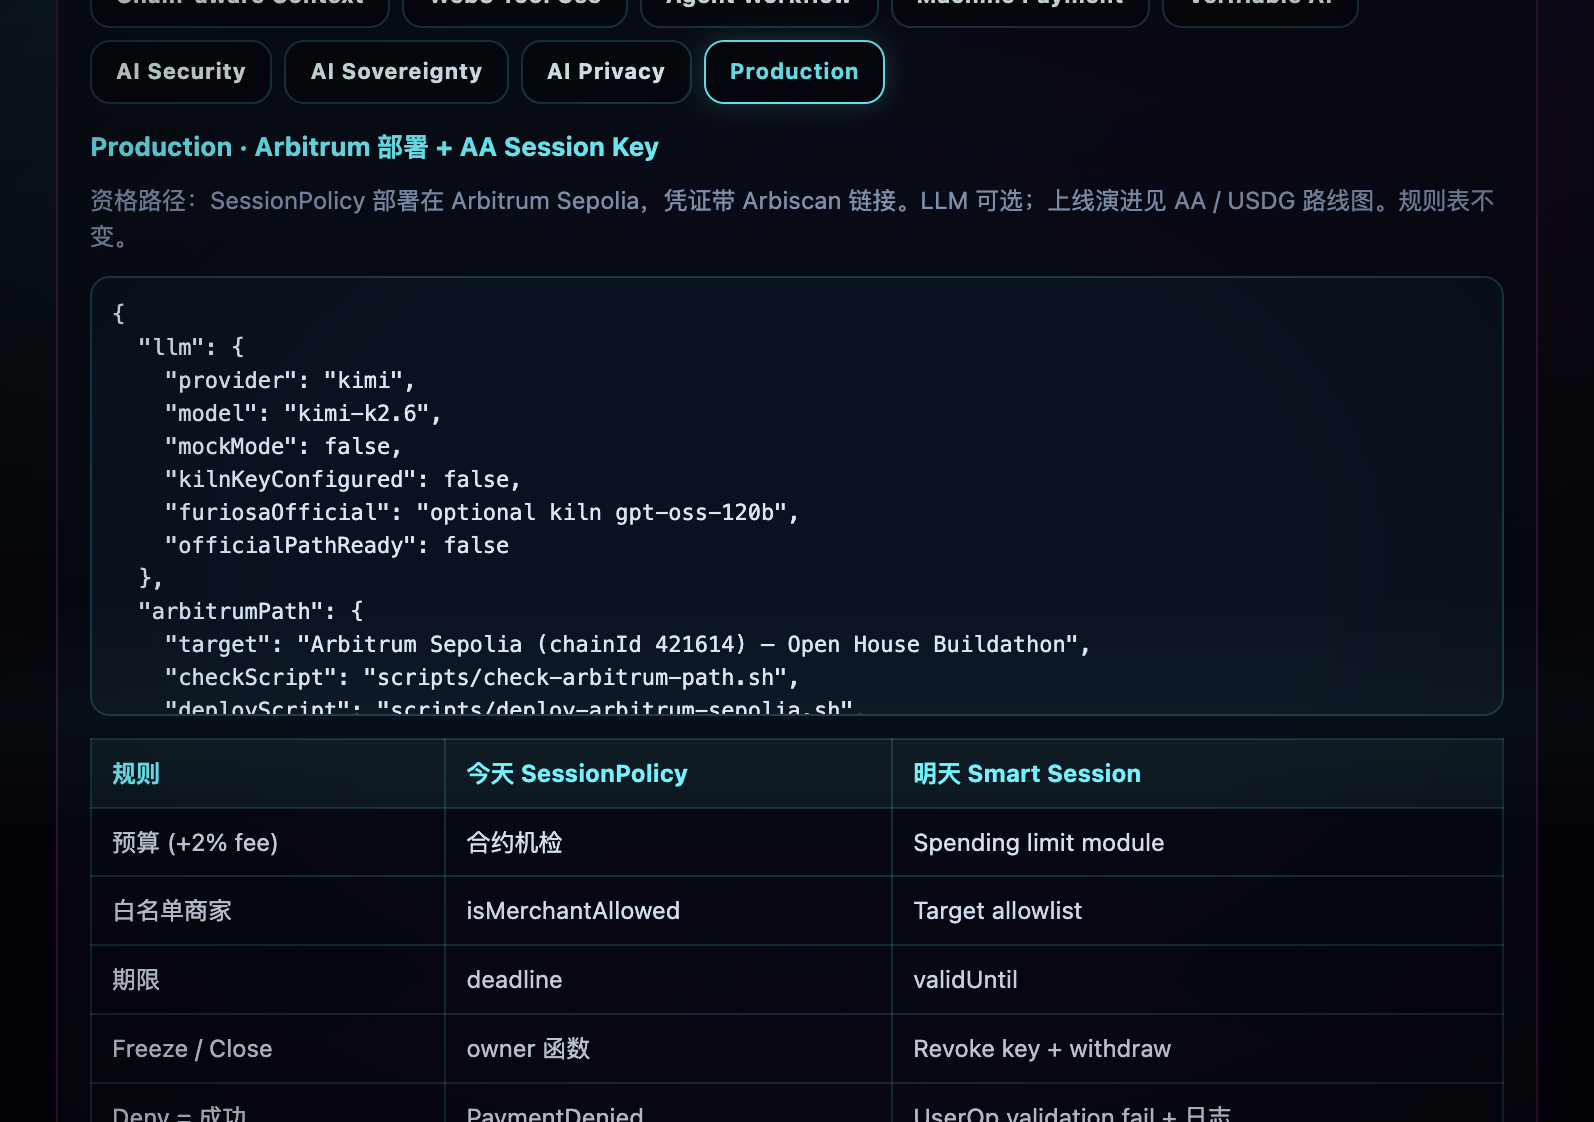The height and width of the screenshot is (1122, 1594).
Task: Click the "llm": { opening line
Action: coord(191,347)
